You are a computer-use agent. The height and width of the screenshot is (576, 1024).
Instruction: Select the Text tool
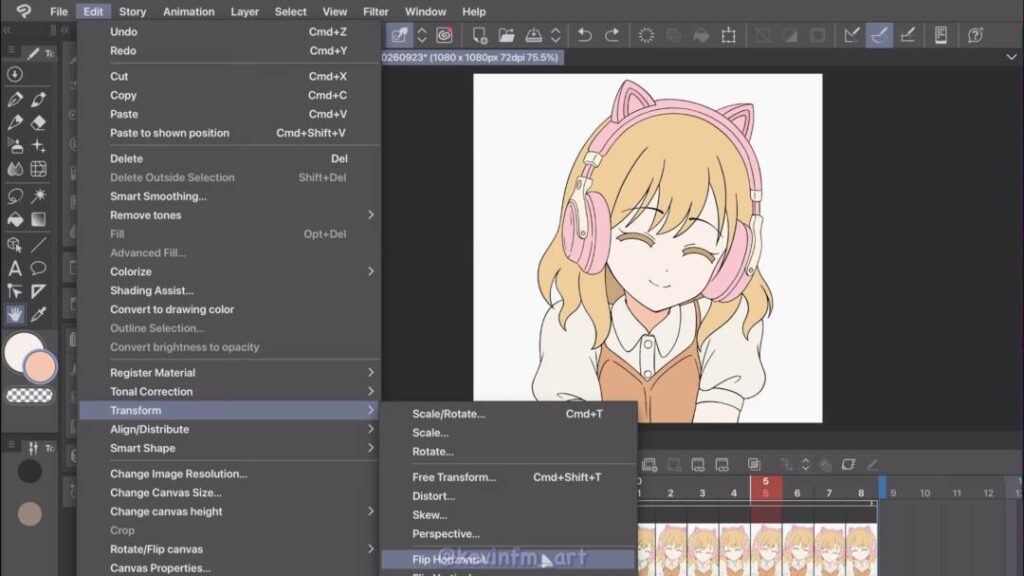[14, 268]
